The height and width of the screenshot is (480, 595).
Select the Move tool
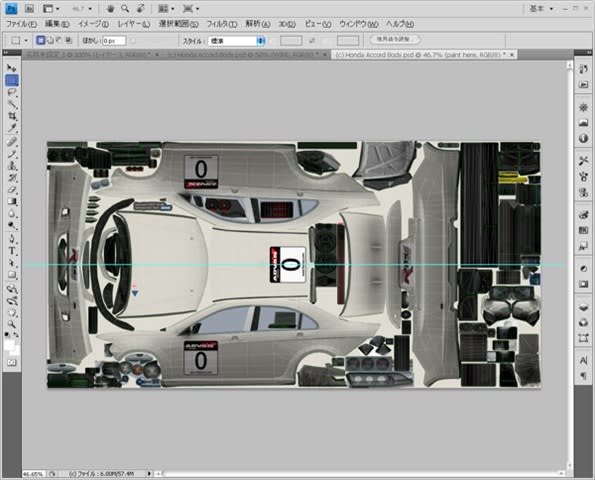(12, 68)
